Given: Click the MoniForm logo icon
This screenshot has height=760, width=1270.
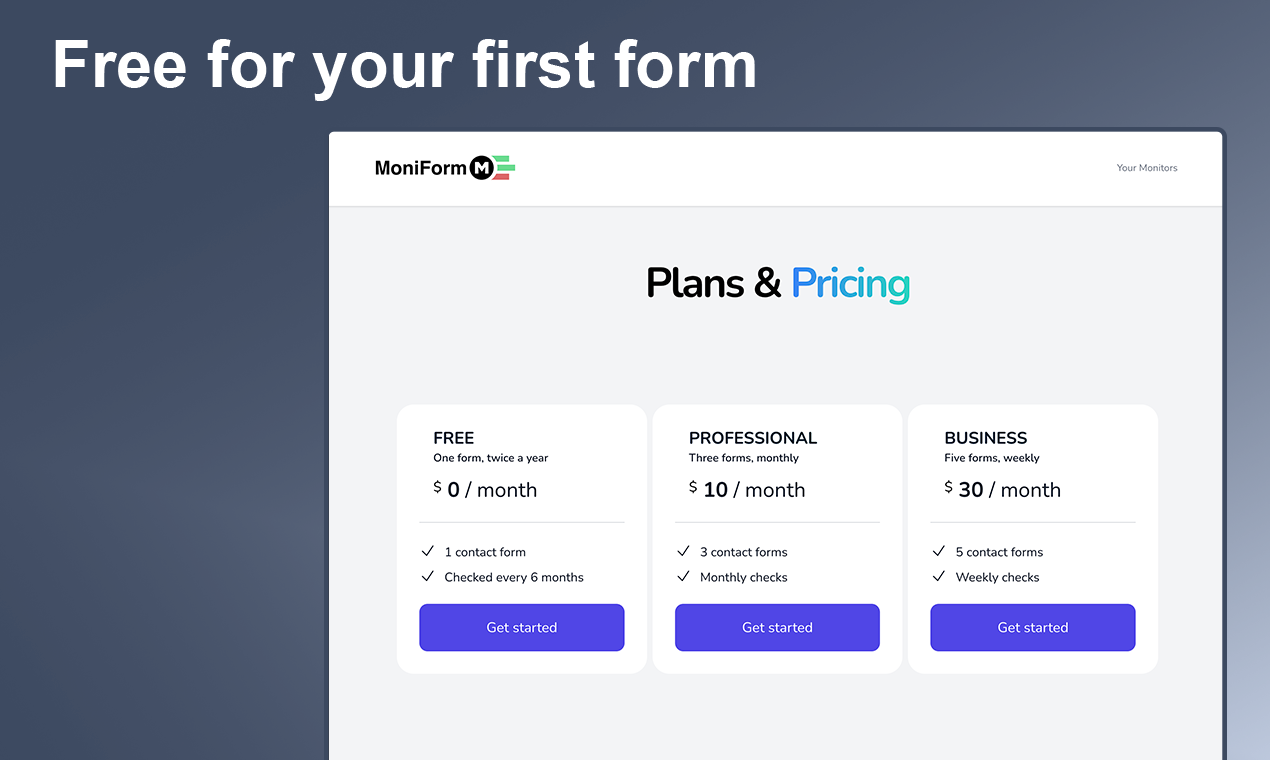Looking at the screenshot, I should point(492,168).
